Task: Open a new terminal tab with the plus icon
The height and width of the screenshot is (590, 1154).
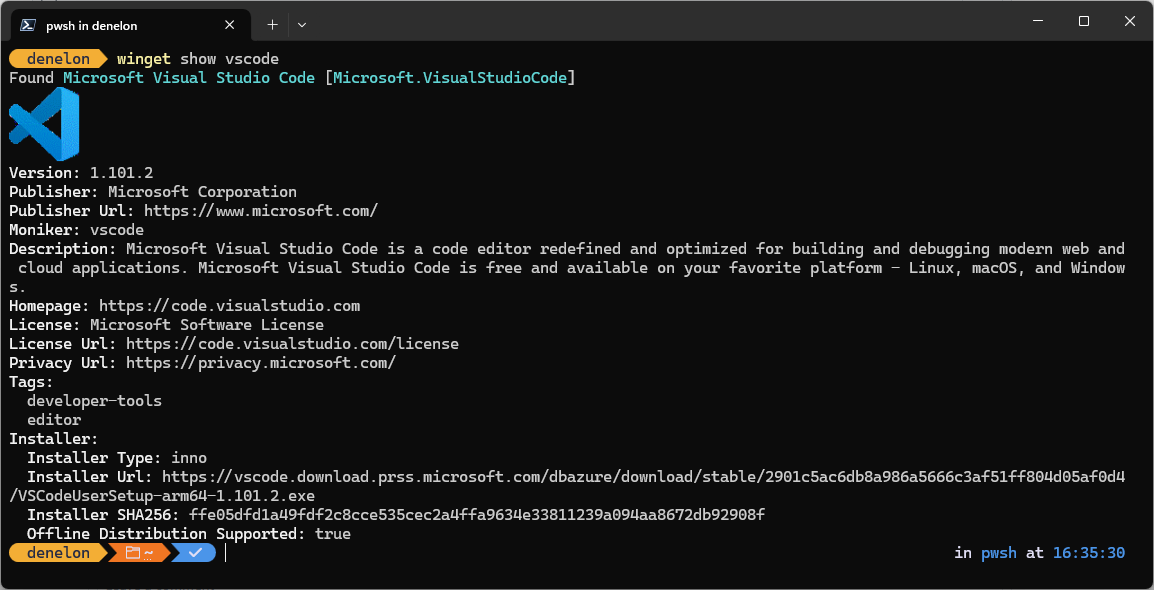Action: coord(274,24)
